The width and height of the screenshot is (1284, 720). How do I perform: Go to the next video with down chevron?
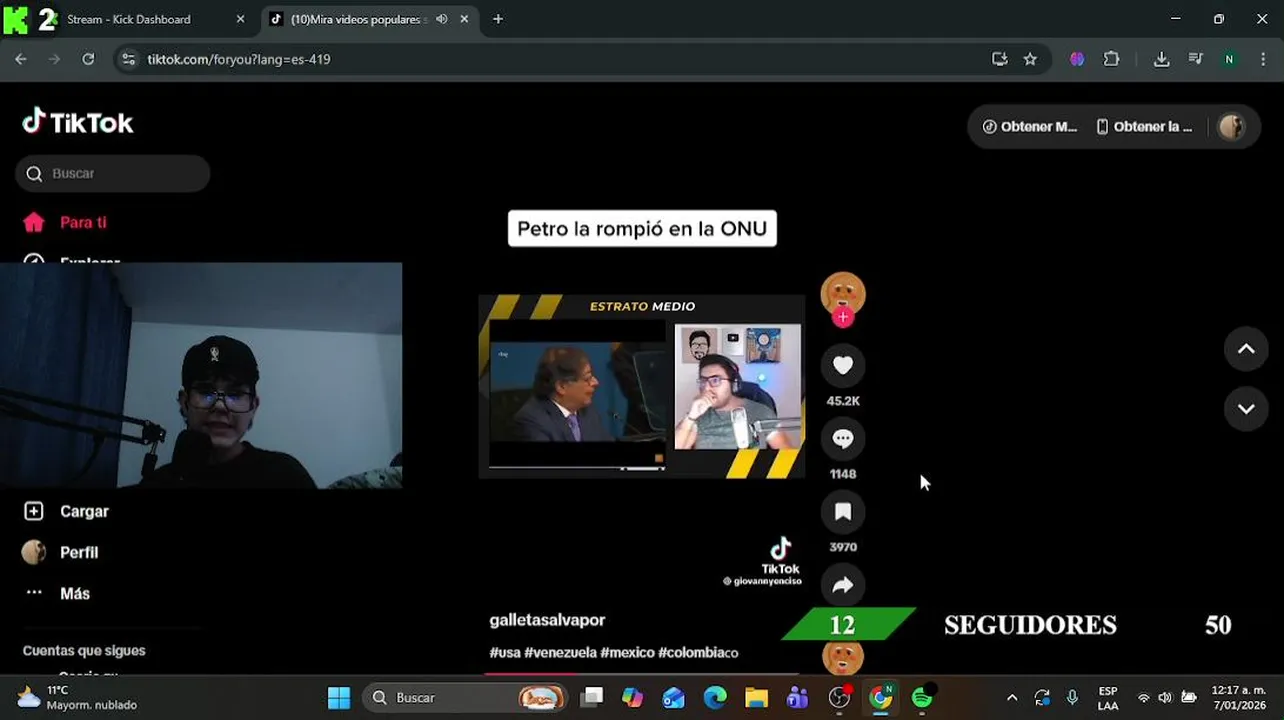(1246, 408)
